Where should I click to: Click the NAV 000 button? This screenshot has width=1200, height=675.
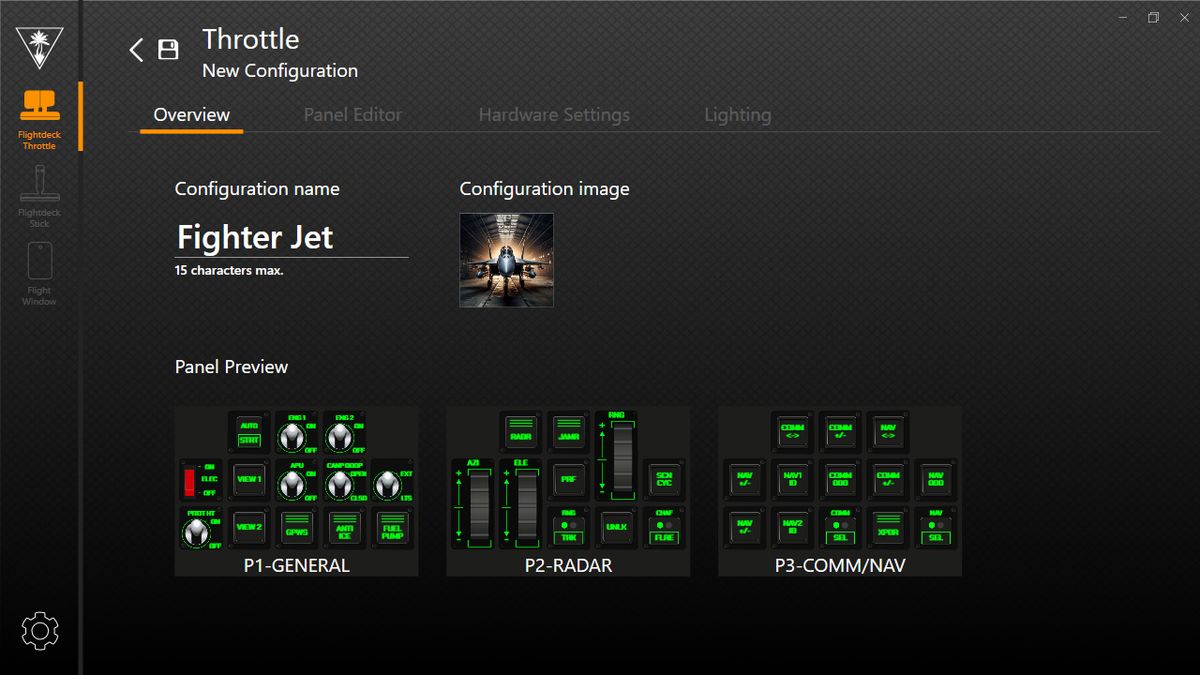(936, 480)
